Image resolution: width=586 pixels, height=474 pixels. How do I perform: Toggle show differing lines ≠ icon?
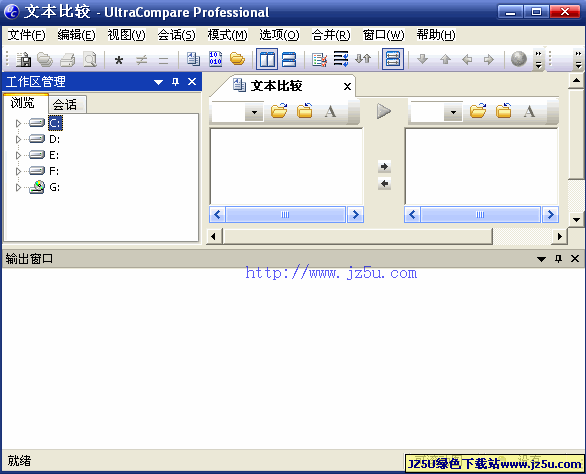(141, 60)
